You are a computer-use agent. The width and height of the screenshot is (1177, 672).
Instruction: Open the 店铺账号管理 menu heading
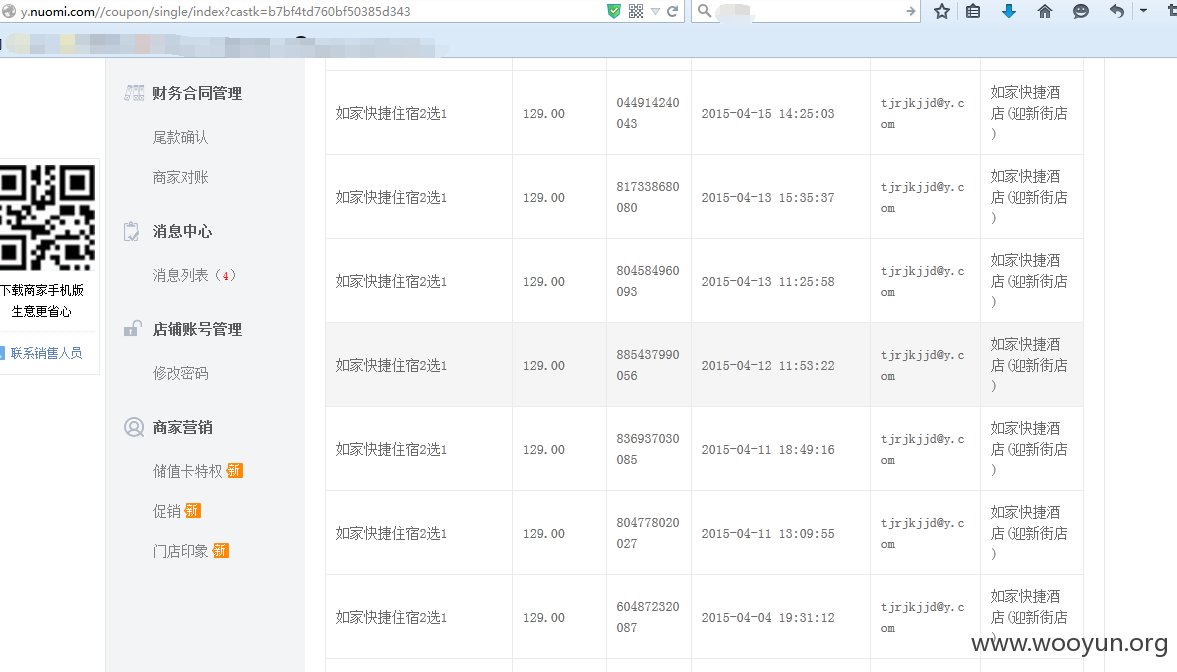click(197, 330)
